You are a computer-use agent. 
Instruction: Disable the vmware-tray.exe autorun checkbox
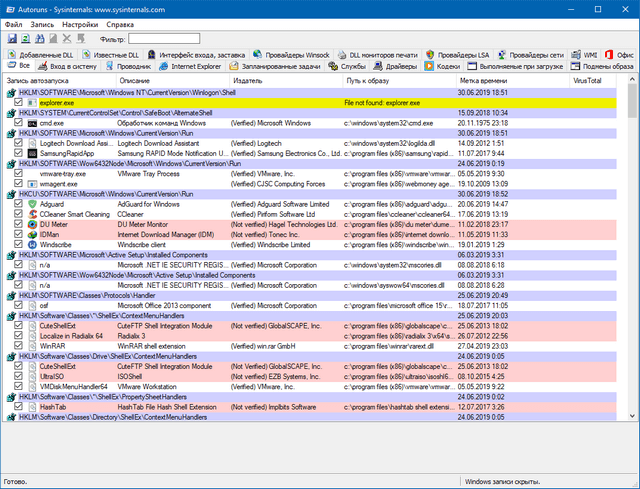19,173
